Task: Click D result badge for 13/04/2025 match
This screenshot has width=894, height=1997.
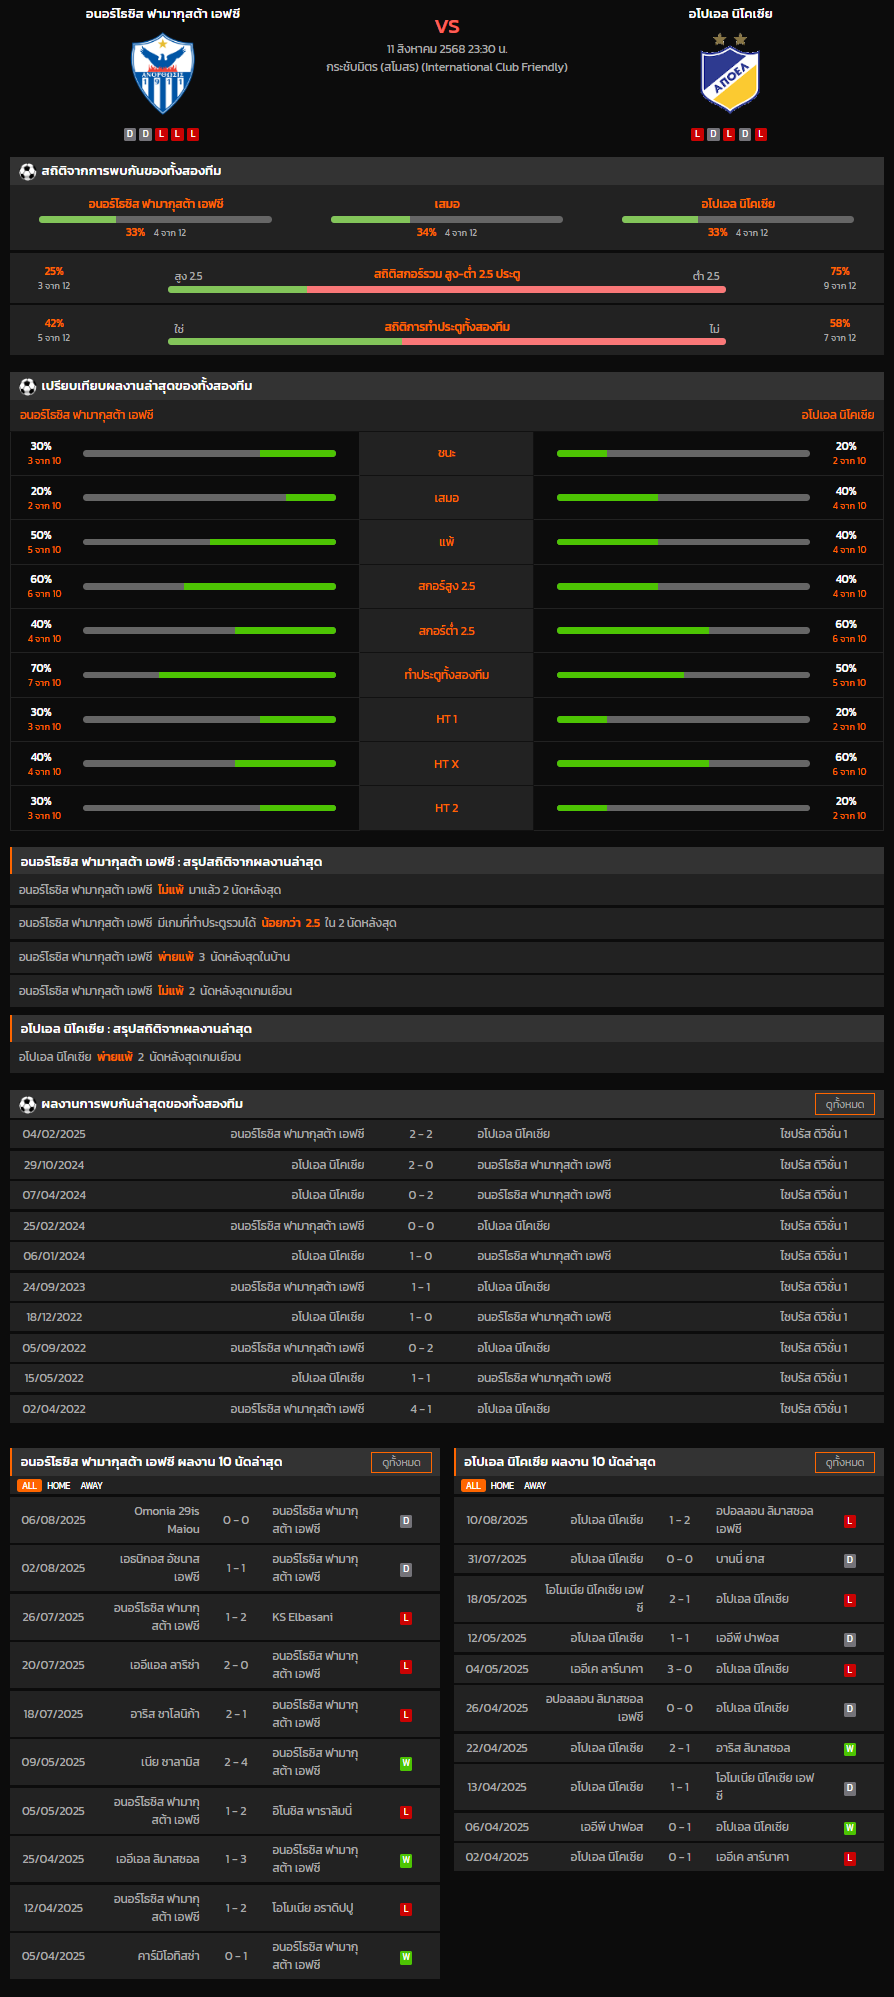Action: click(850, 1788)
